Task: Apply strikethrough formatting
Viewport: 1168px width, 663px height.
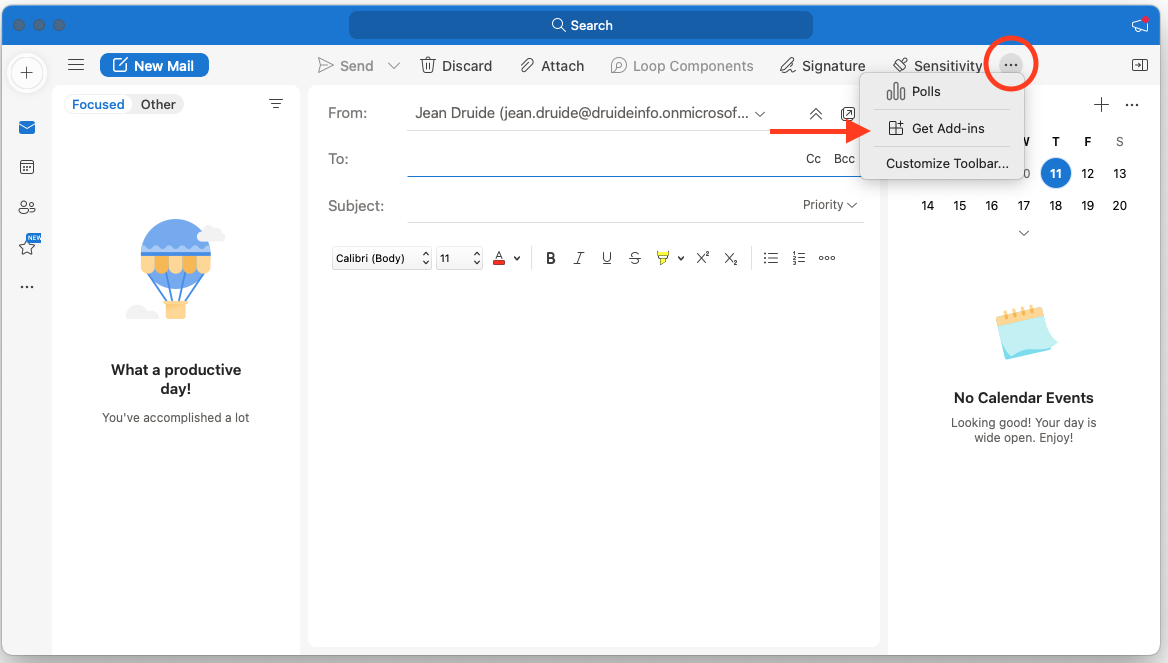Action: point(634,258)
